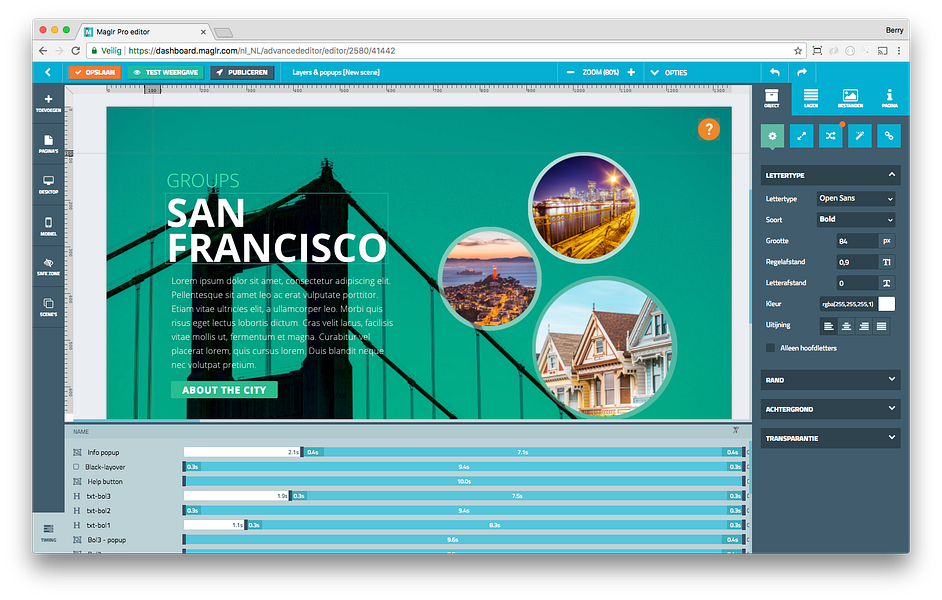Expand the Transparantie section

830,438
